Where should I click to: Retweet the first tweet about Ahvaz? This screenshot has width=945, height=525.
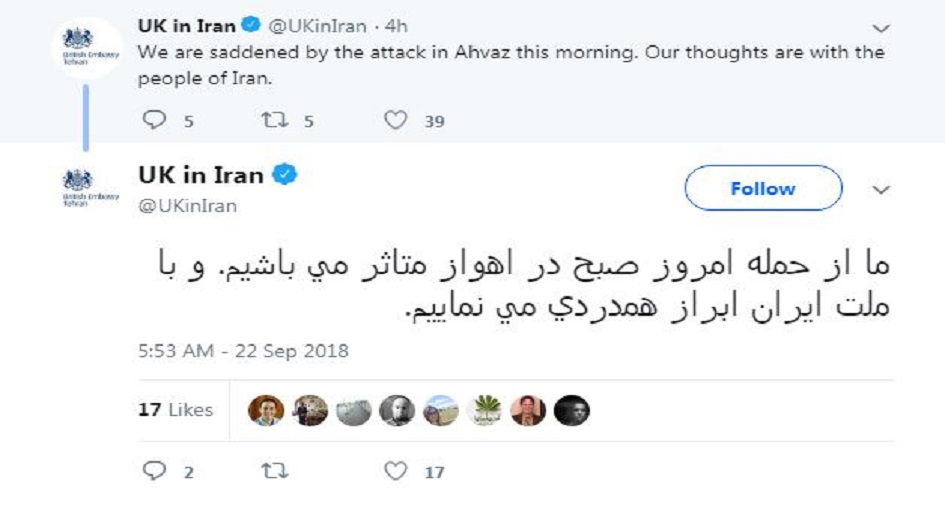pyautogui.click(x=272, y=121)
